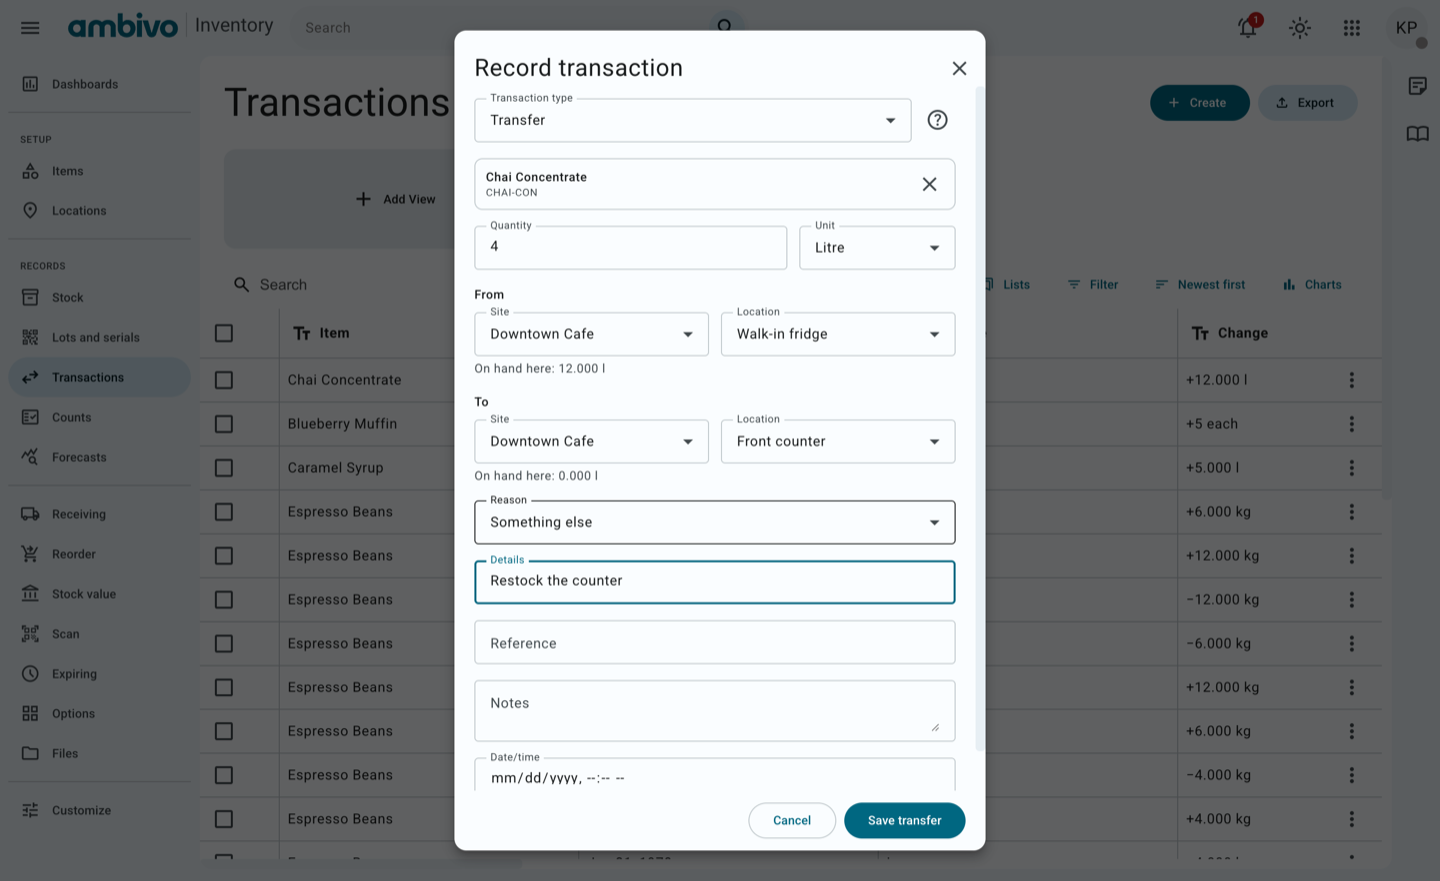Click the Export button
The width and height of the screenshot is (1440, 881).
coord(1307,103)
